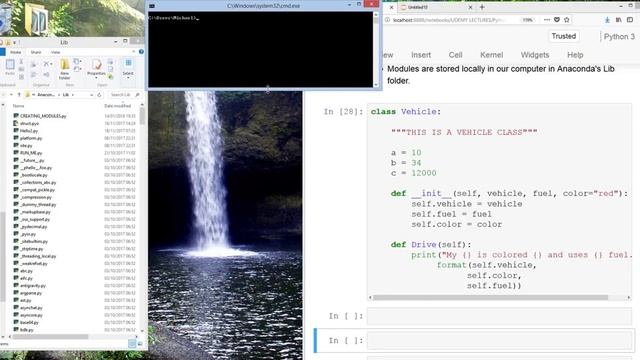Switch to details view icon in Explorer status bar
This screenshot has height=360, width=640.
pyautogui.click(x=132, y=344)
